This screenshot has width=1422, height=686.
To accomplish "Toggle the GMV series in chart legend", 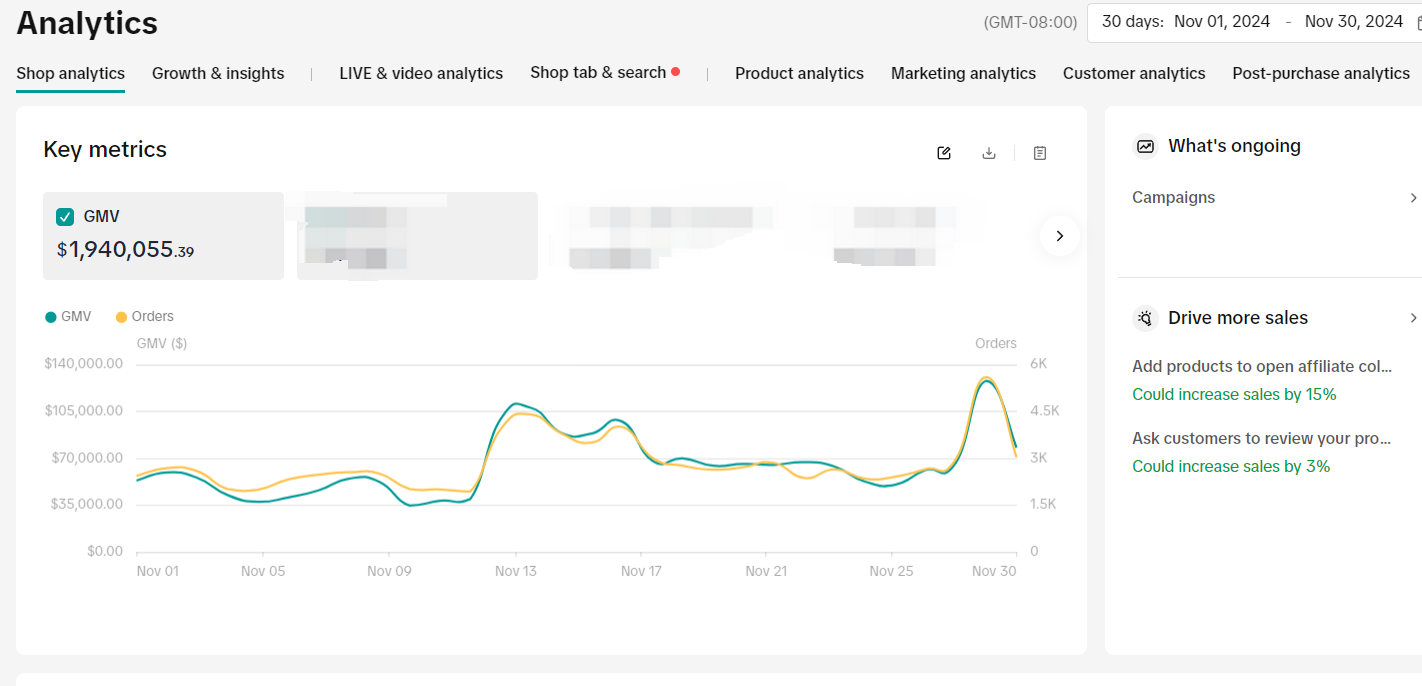I will click(68, 316).
